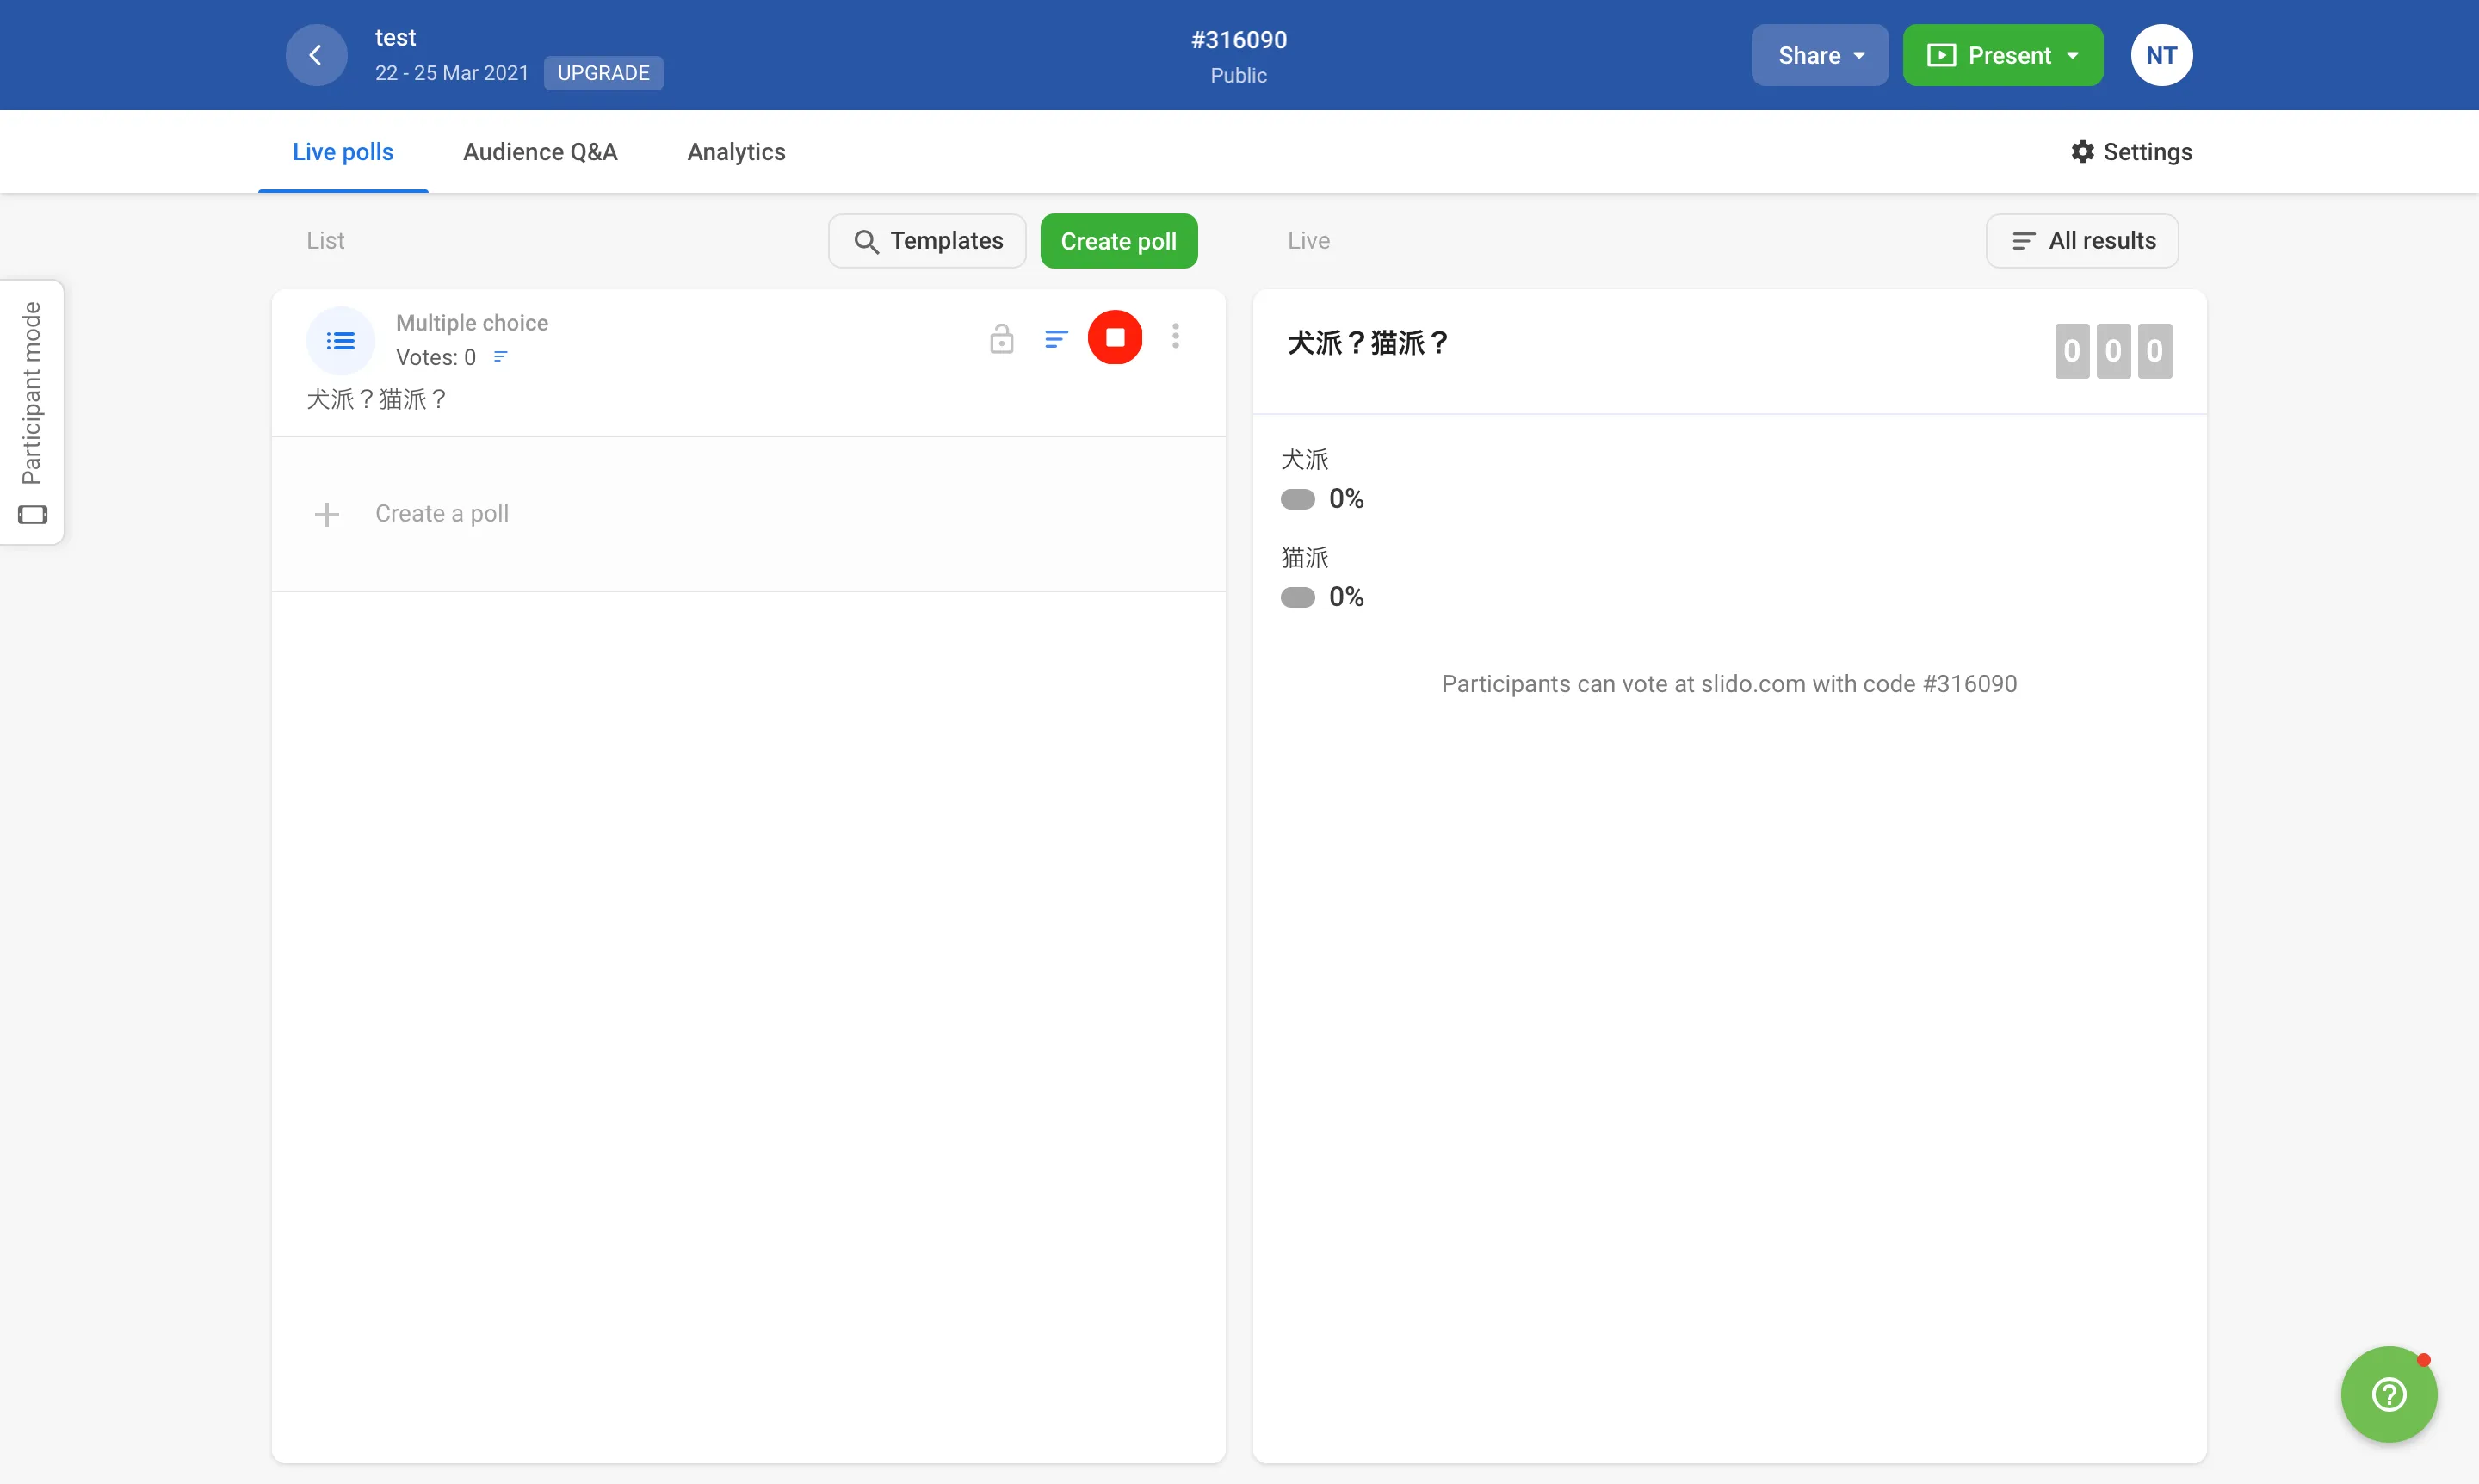
Task: Click the green Create poll button
Action: [x=1118, y=241]
